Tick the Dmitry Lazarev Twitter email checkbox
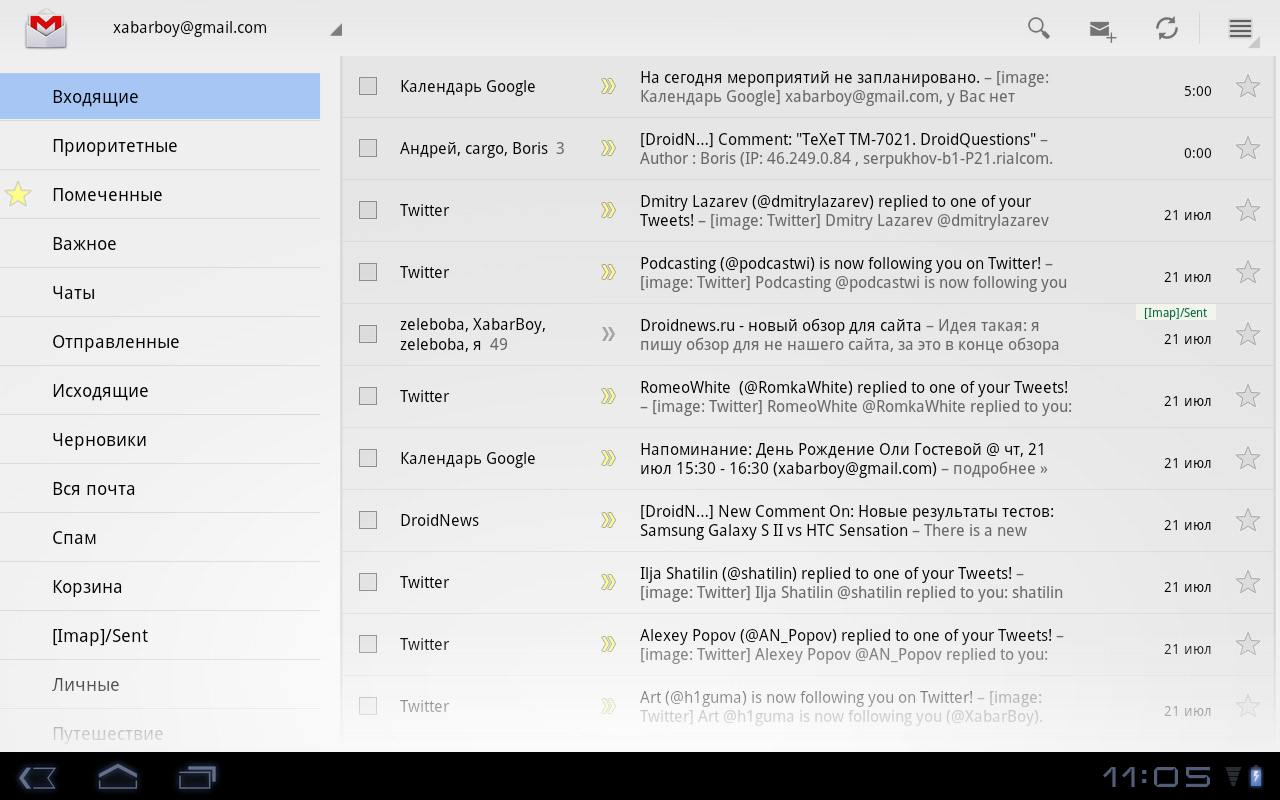This screenshot has height=800, width=1280. (x=368, y=210)
